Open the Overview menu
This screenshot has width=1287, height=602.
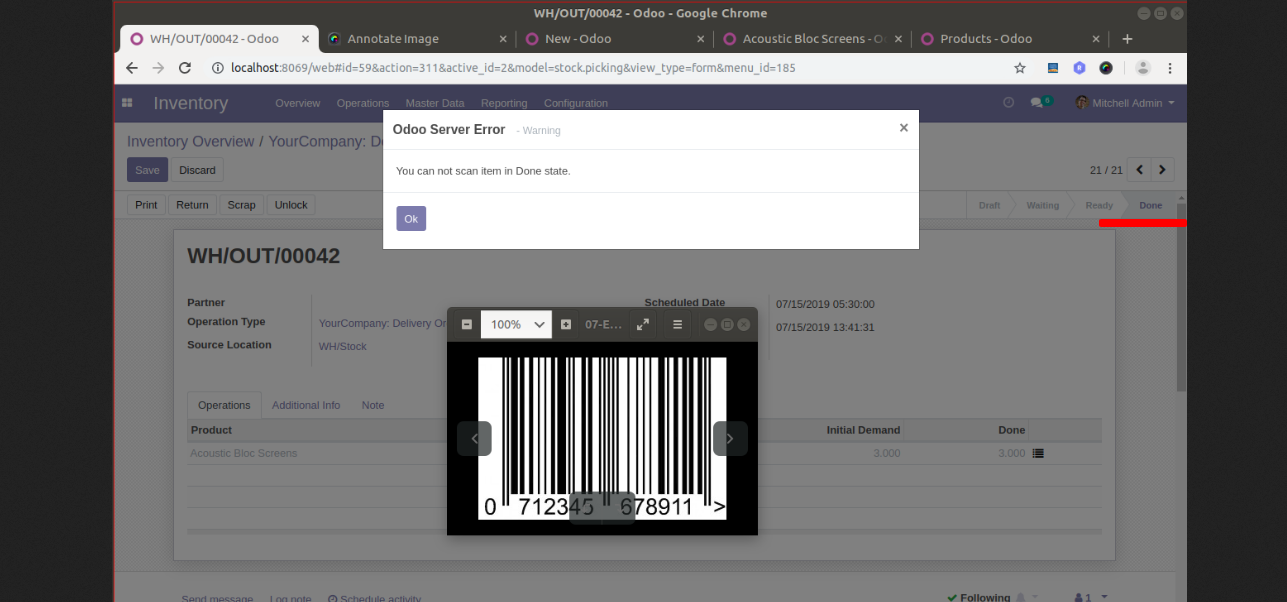click(298, 103)
